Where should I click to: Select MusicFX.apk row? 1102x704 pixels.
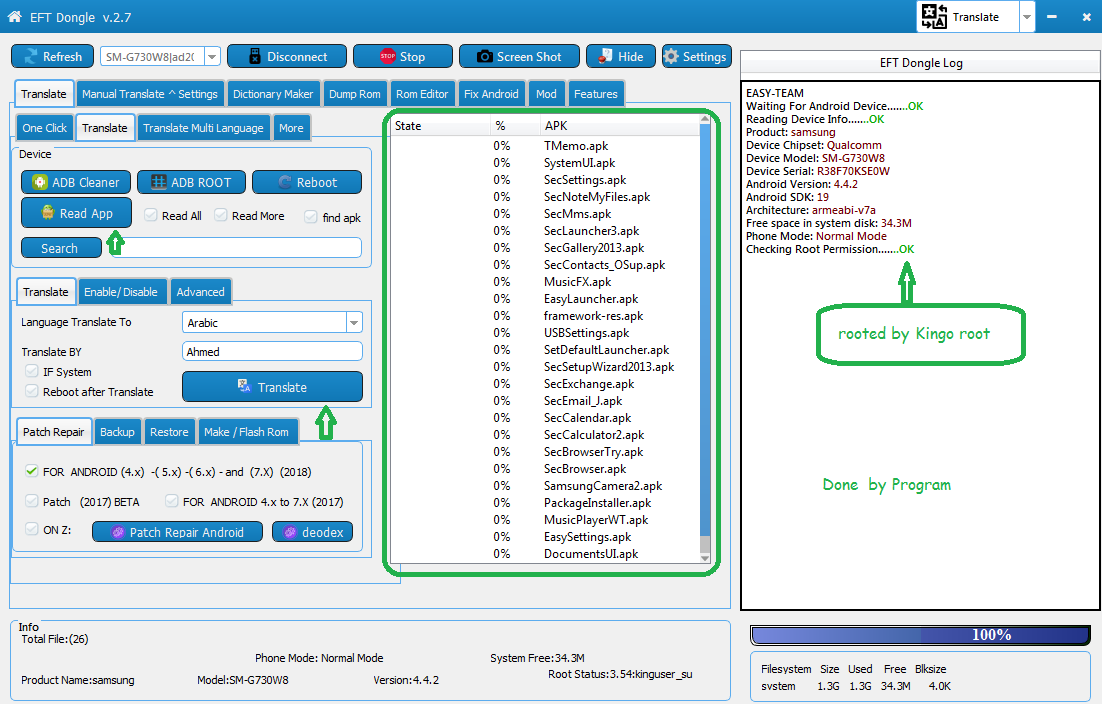[x=545, y=282]
